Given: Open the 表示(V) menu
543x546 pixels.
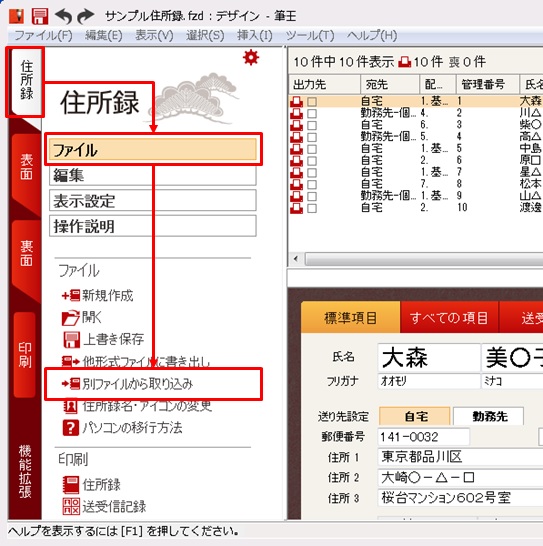Looking at the screenshot, I should click(154, 36).
